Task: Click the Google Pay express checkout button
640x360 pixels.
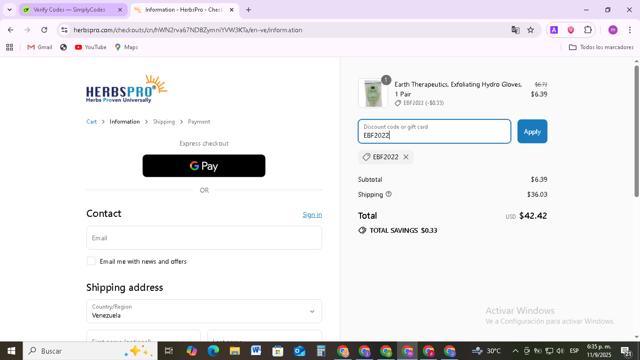Action: click(x=204, y=166)
